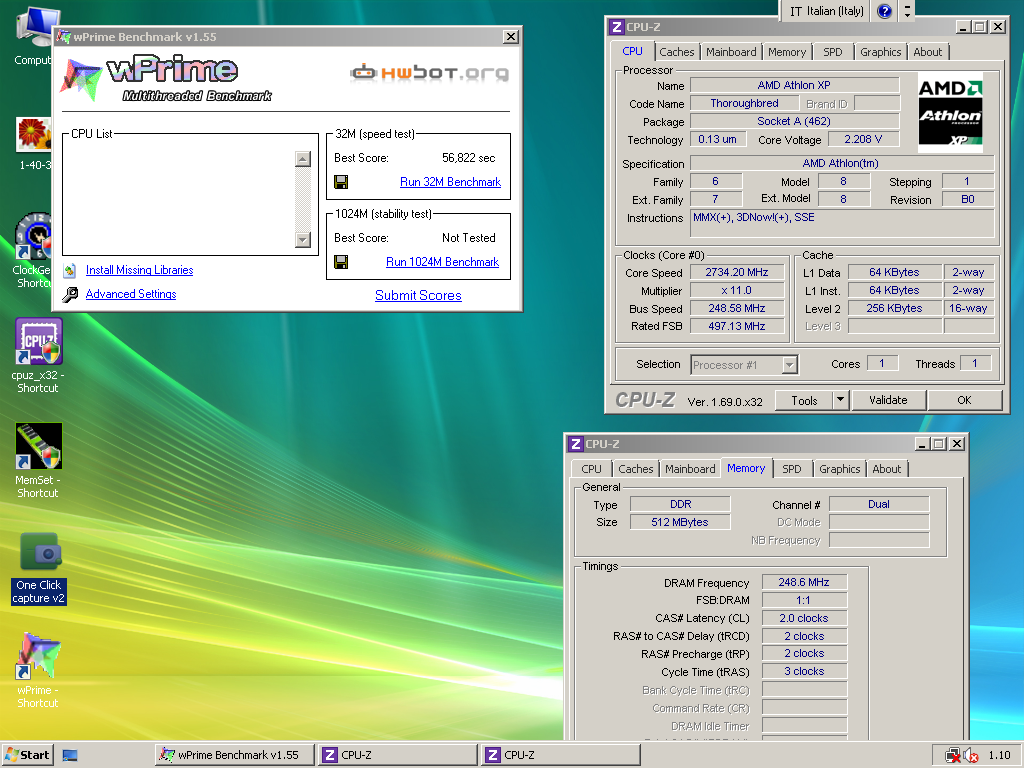Switch to Caches tab in top CPU-Z window
The image size is (1024, 768).
click(677, 52)
